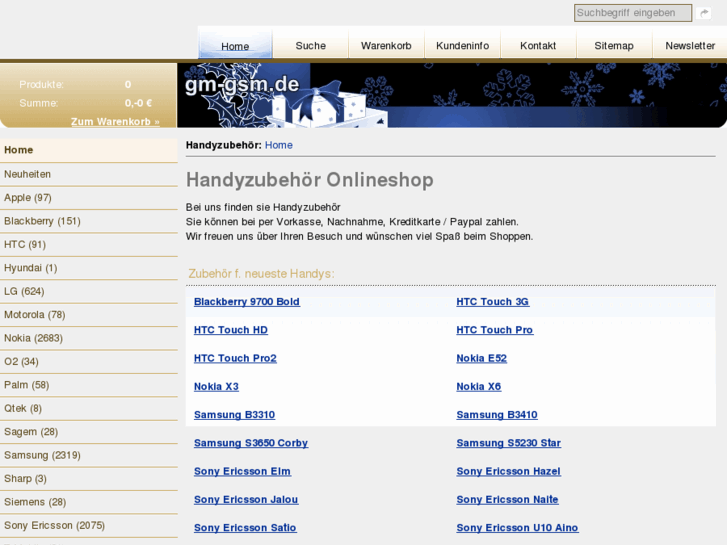Open the Nokia X3 link
The image size is (727, 545).
coord(216,387)
